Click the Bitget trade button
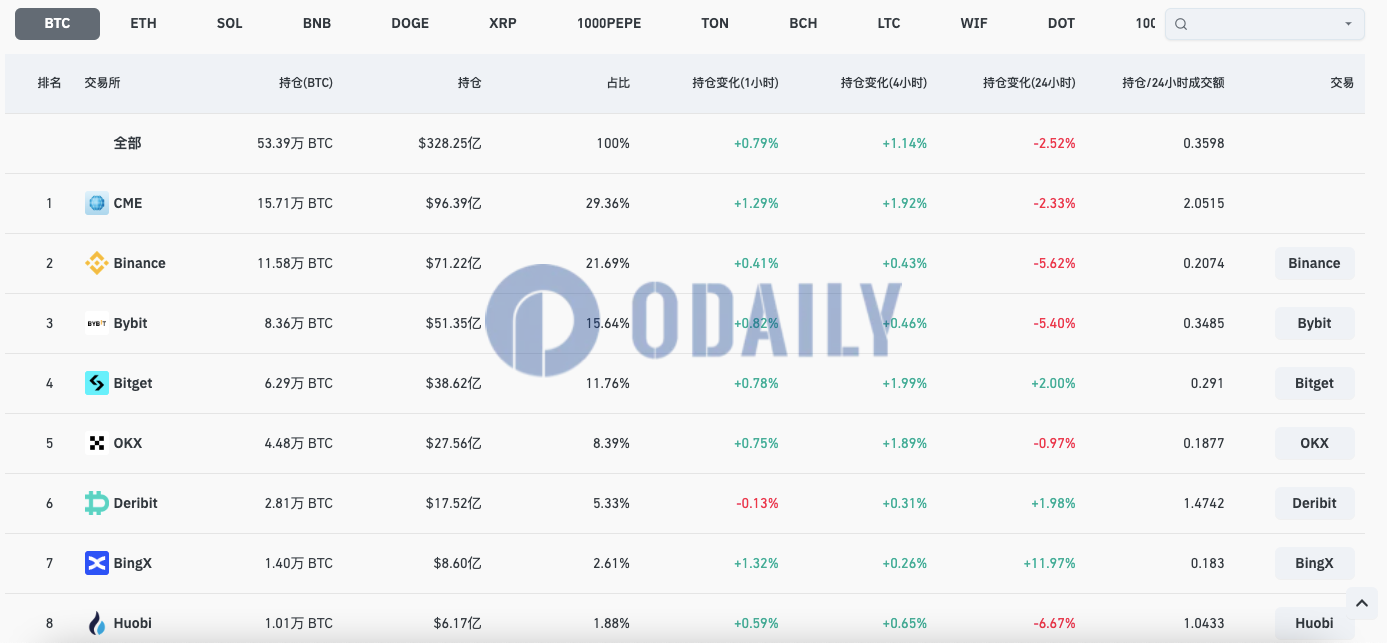 tap(1314, 383)
